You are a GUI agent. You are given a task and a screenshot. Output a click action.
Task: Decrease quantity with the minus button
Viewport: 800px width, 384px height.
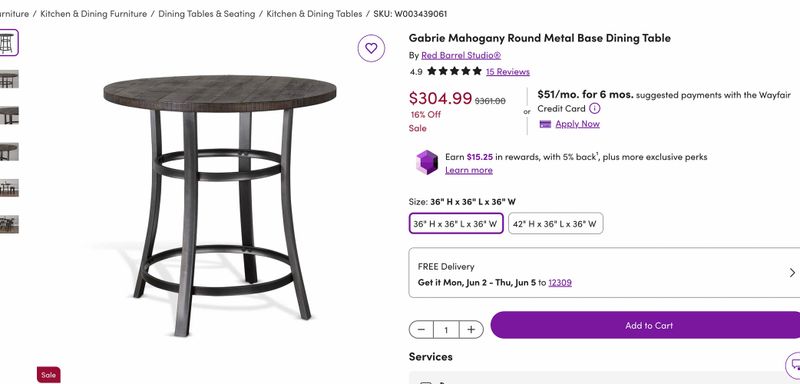(x=421, y=329)
